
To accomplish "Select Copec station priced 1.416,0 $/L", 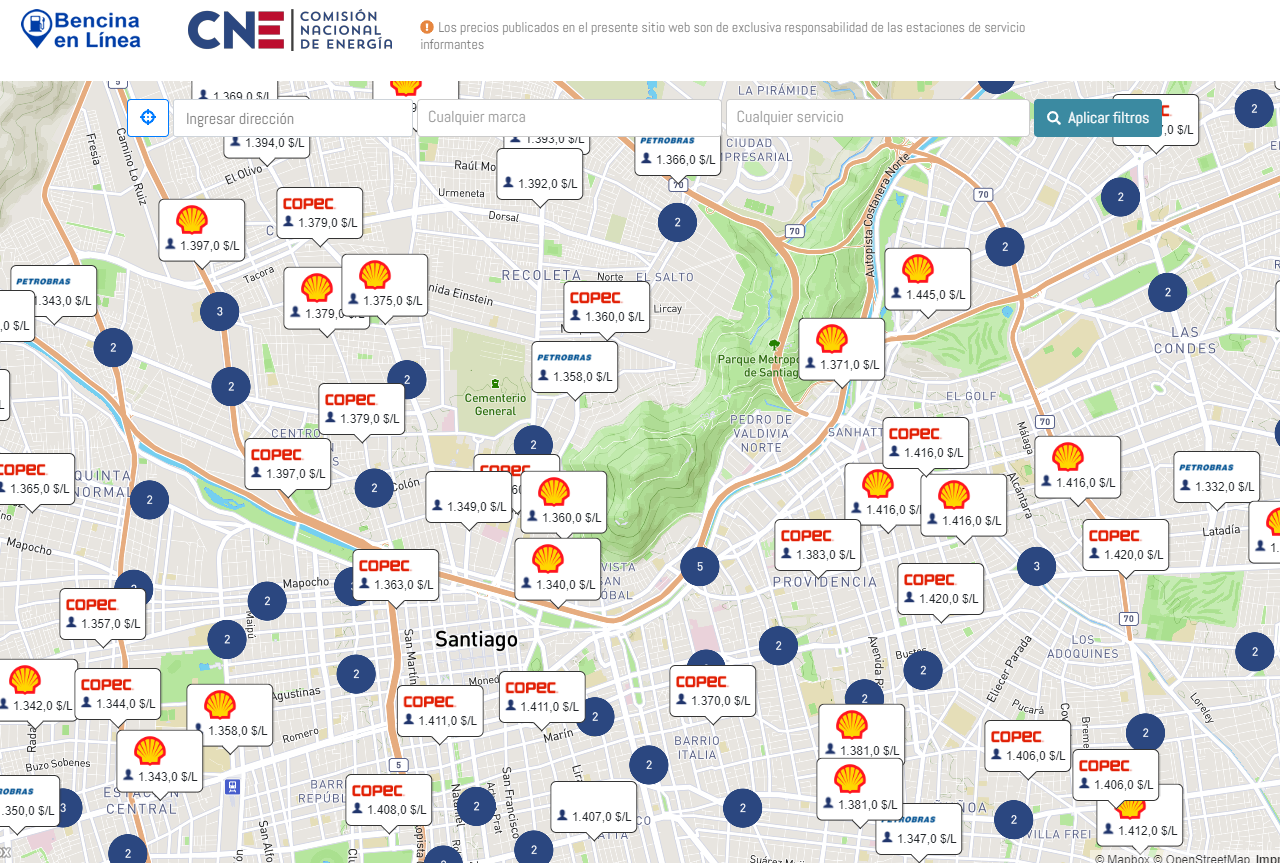I will [x=926, y=443].
